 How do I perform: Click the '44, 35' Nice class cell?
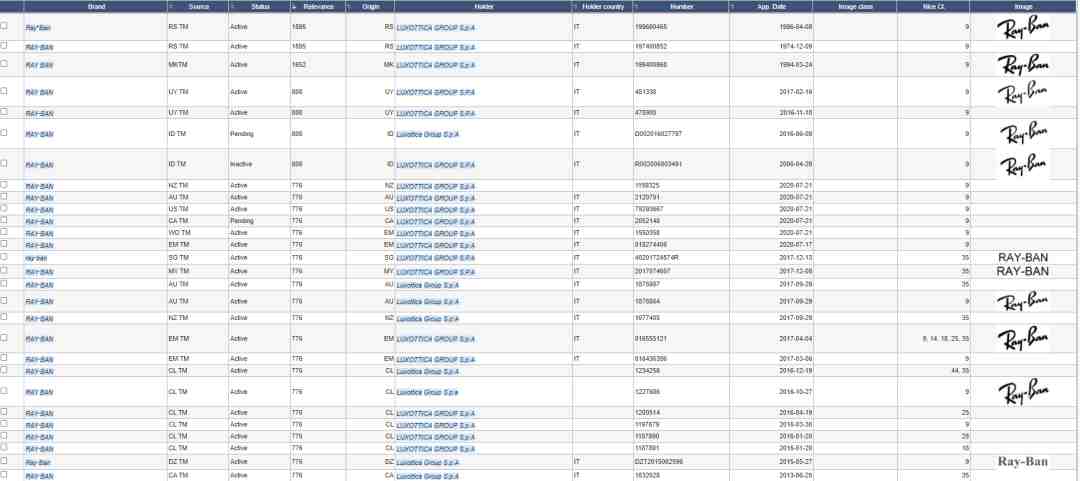(959, 371)
